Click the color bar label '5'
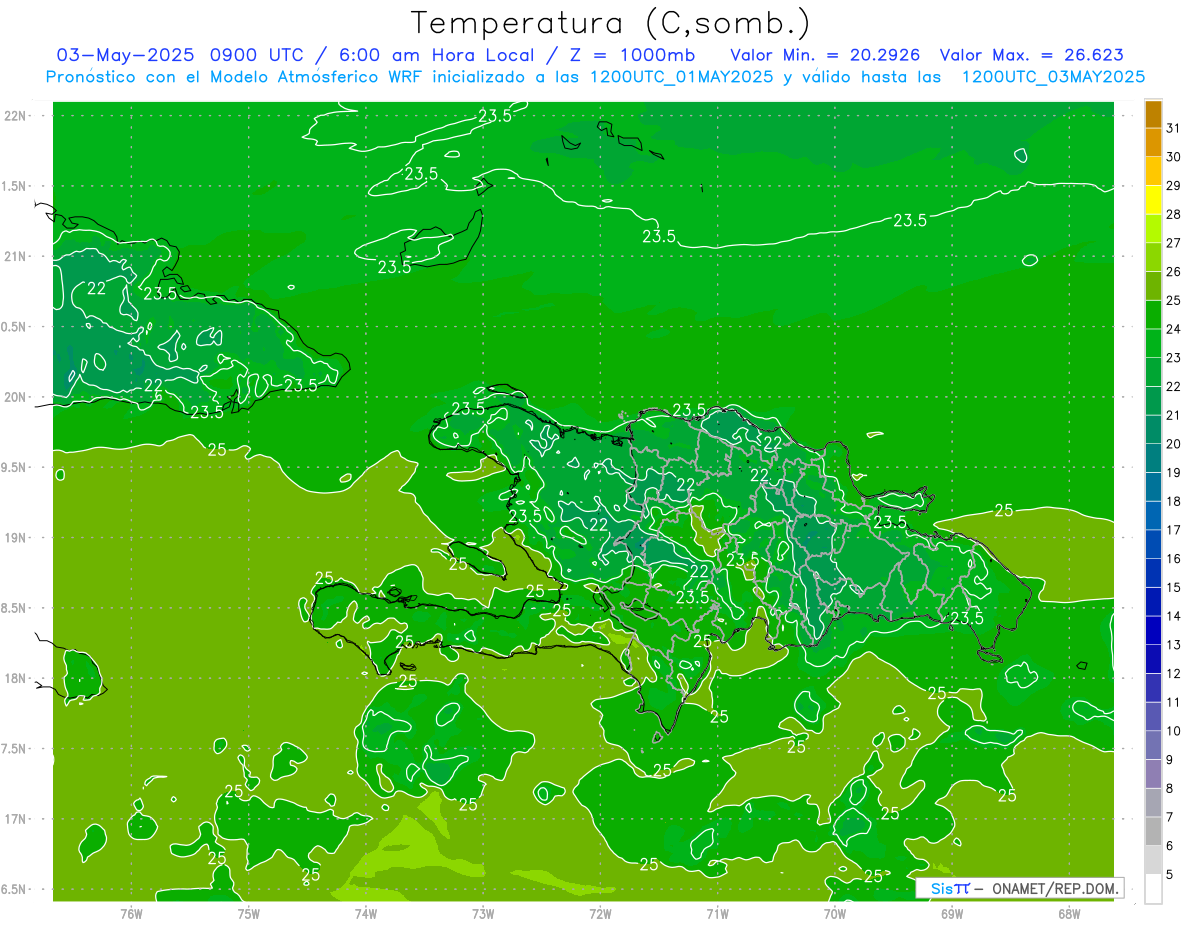Viewport: 1200px width, 927px height. click(1170, 874)
